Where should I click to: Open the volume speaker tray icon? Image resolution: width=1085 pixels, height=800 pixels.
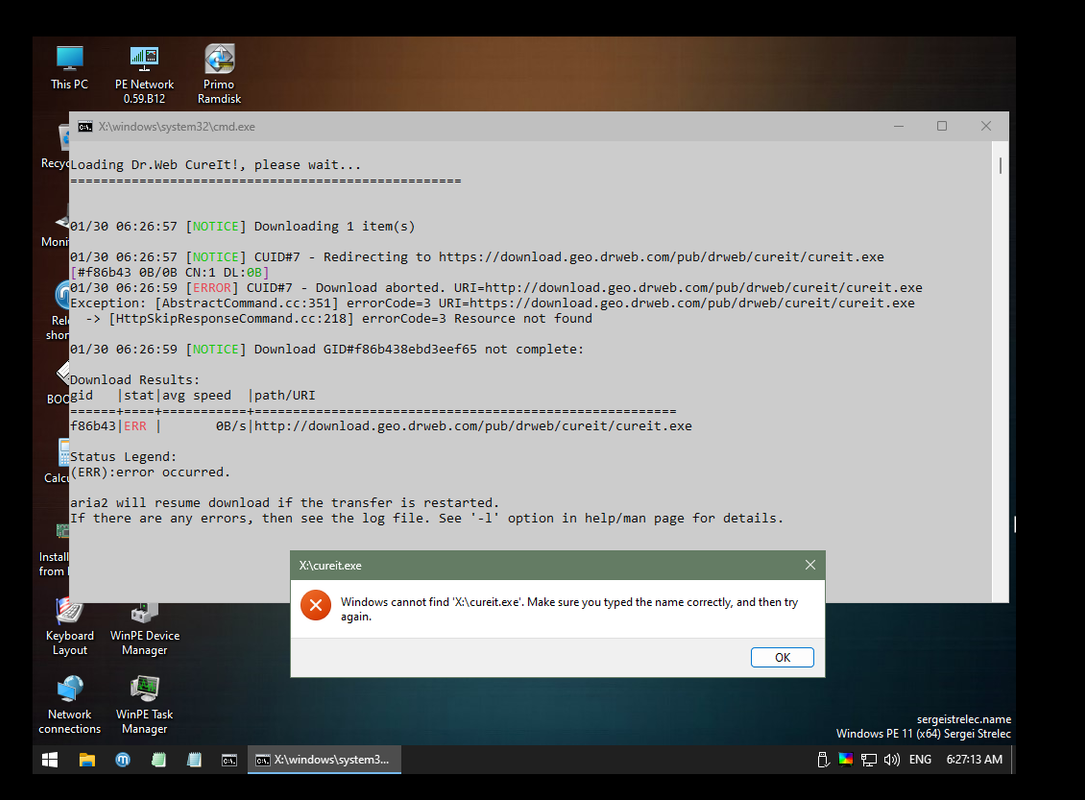[892, 760]
